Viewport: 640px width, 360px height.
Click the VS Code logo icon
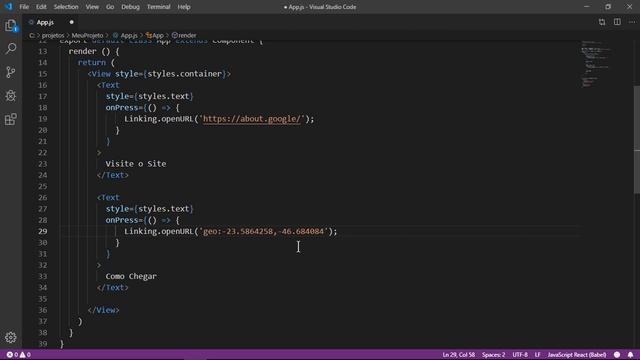click(x=9, y=7)
